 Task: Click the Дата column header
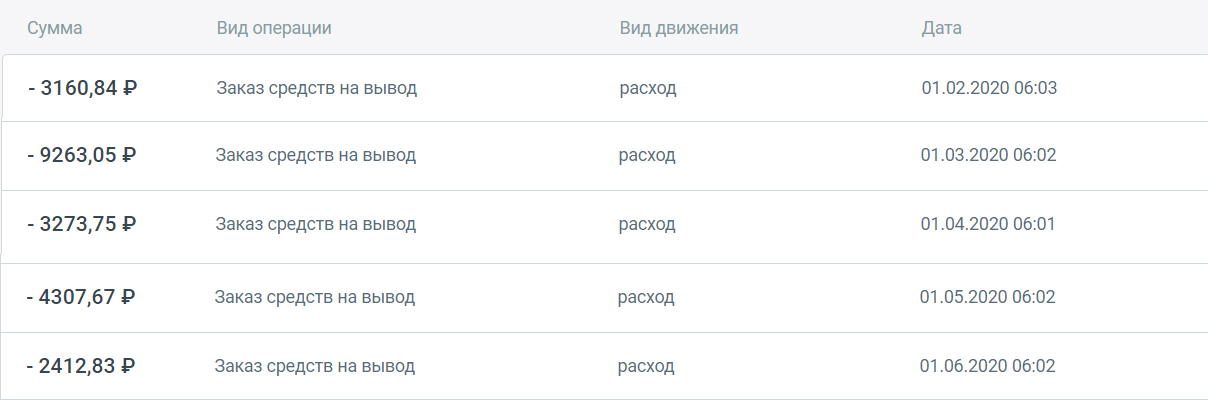[x=941, y=28]
